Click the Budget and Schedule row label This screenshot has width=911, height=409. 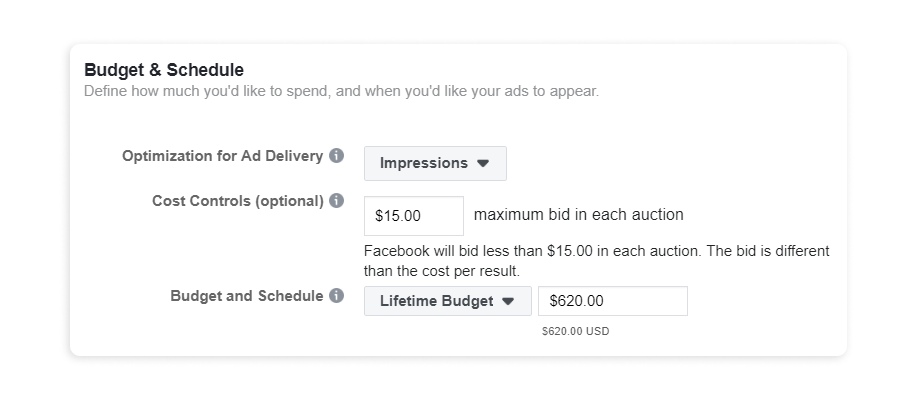[x=247, y=296]
